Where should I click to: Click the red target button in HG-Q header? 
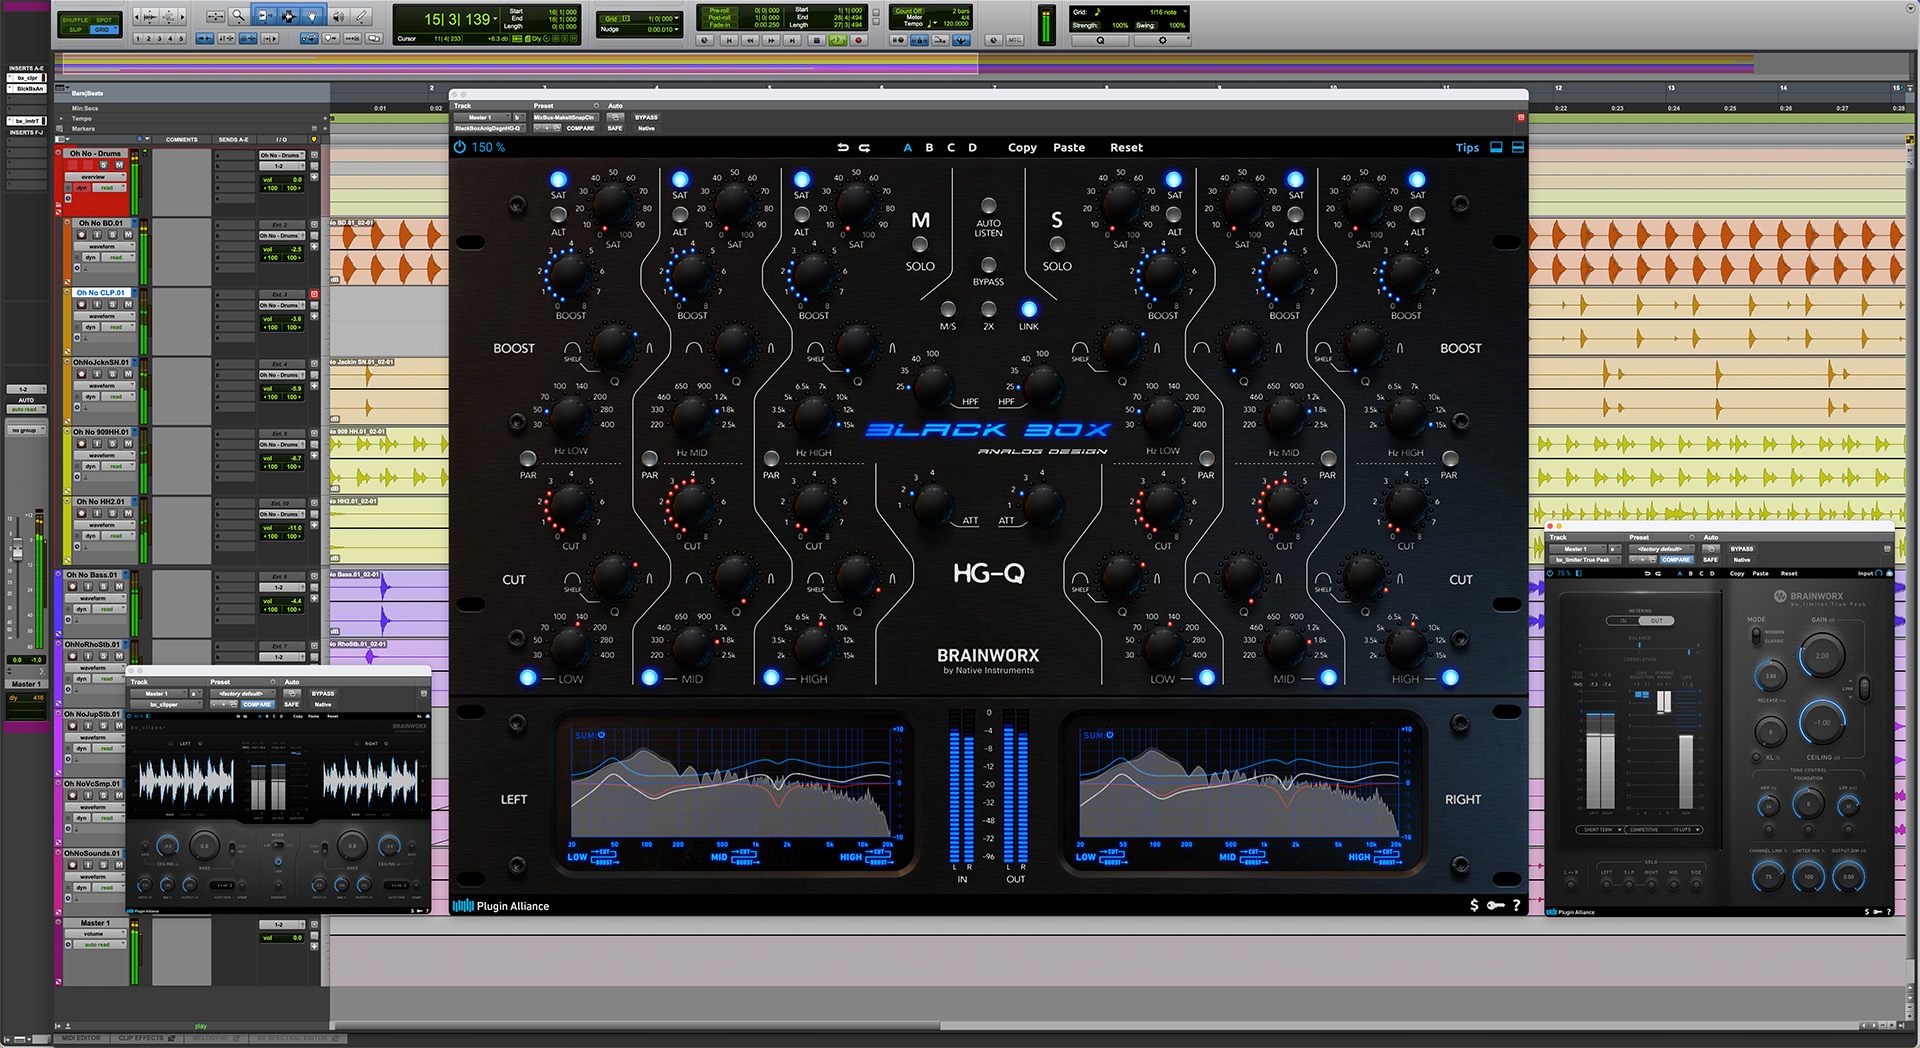point(1521,117)
